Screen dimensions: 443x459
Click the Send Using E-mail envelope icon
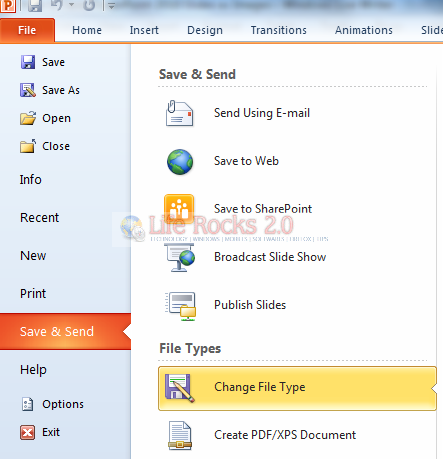179,113
